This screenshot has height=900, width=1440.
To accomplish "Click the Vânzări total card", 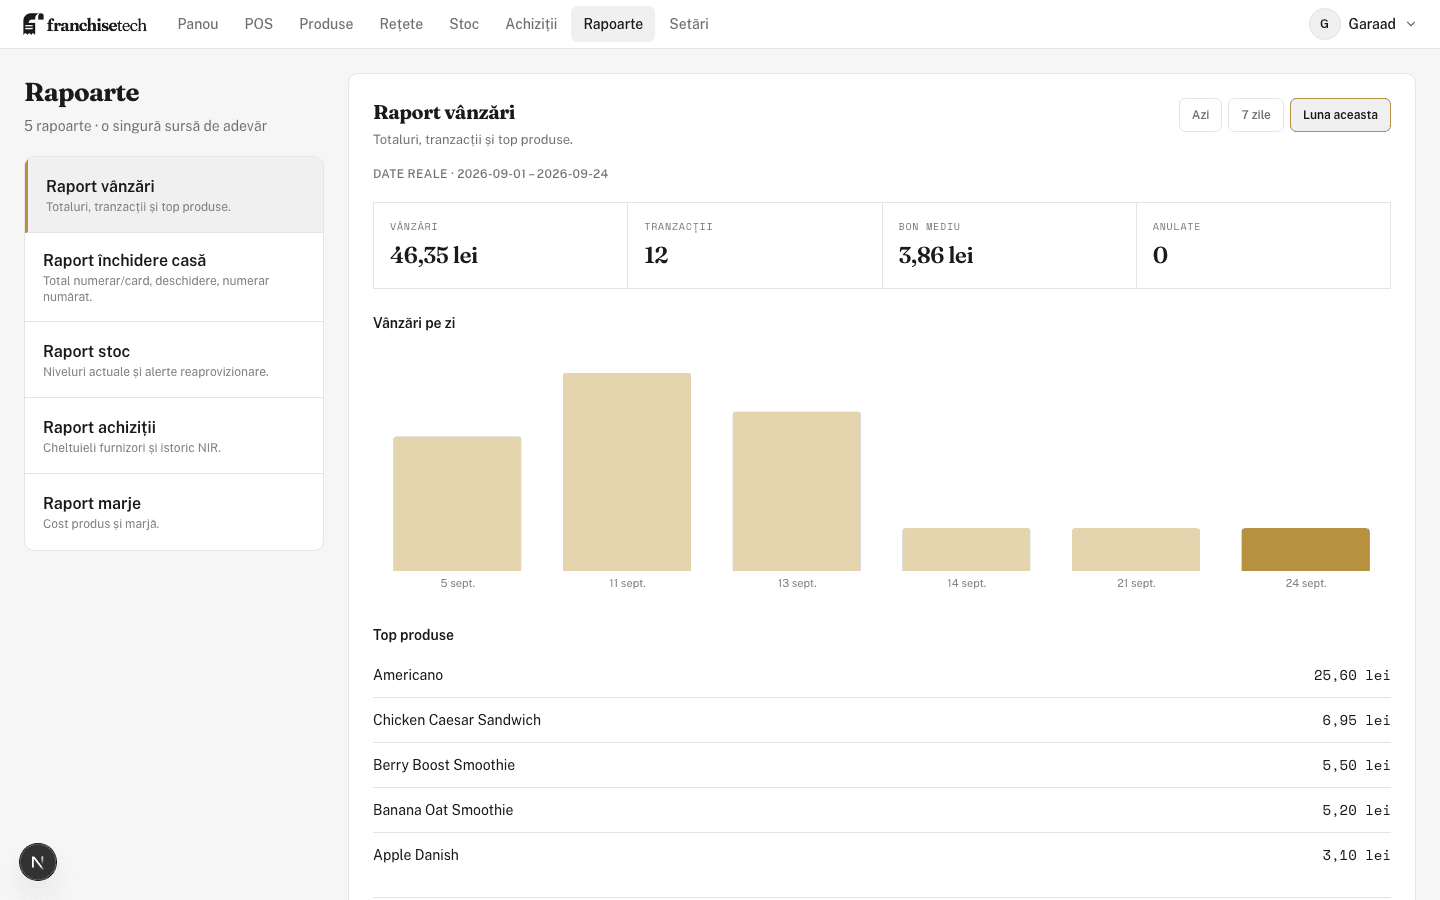I will pyautogui.click(x=500, y=245).
